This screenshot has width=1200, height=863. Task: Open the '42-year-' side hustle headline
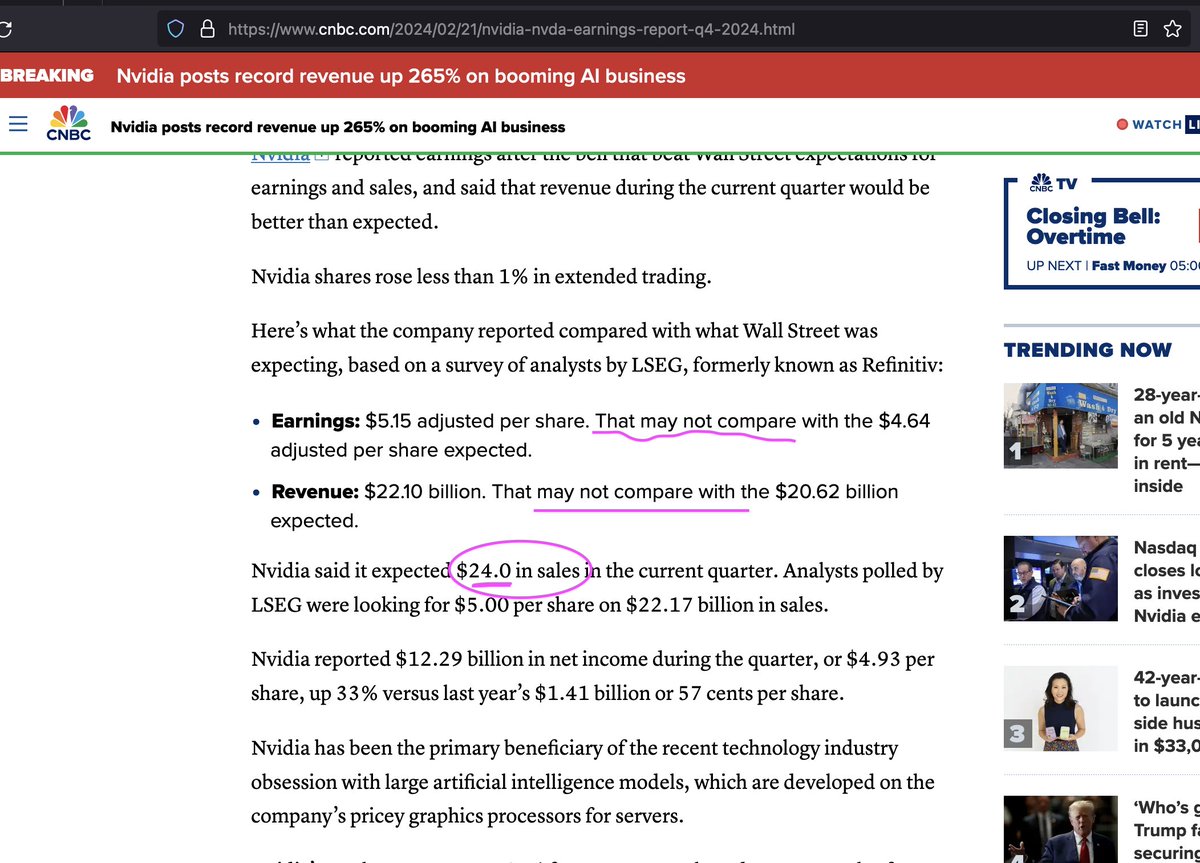pyautogui.click(x=1166, y=711)
